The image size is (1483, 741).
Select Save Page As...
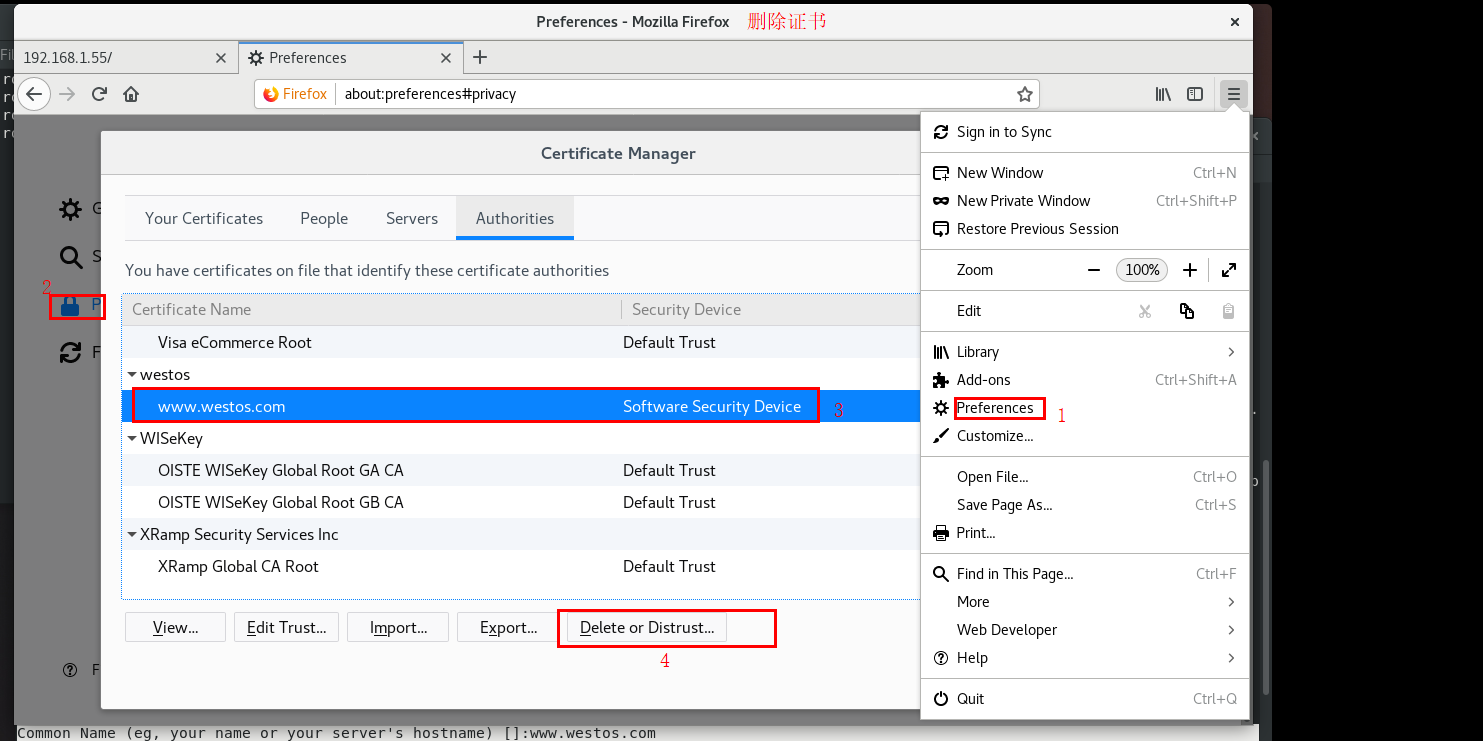tap(1085, 505)
